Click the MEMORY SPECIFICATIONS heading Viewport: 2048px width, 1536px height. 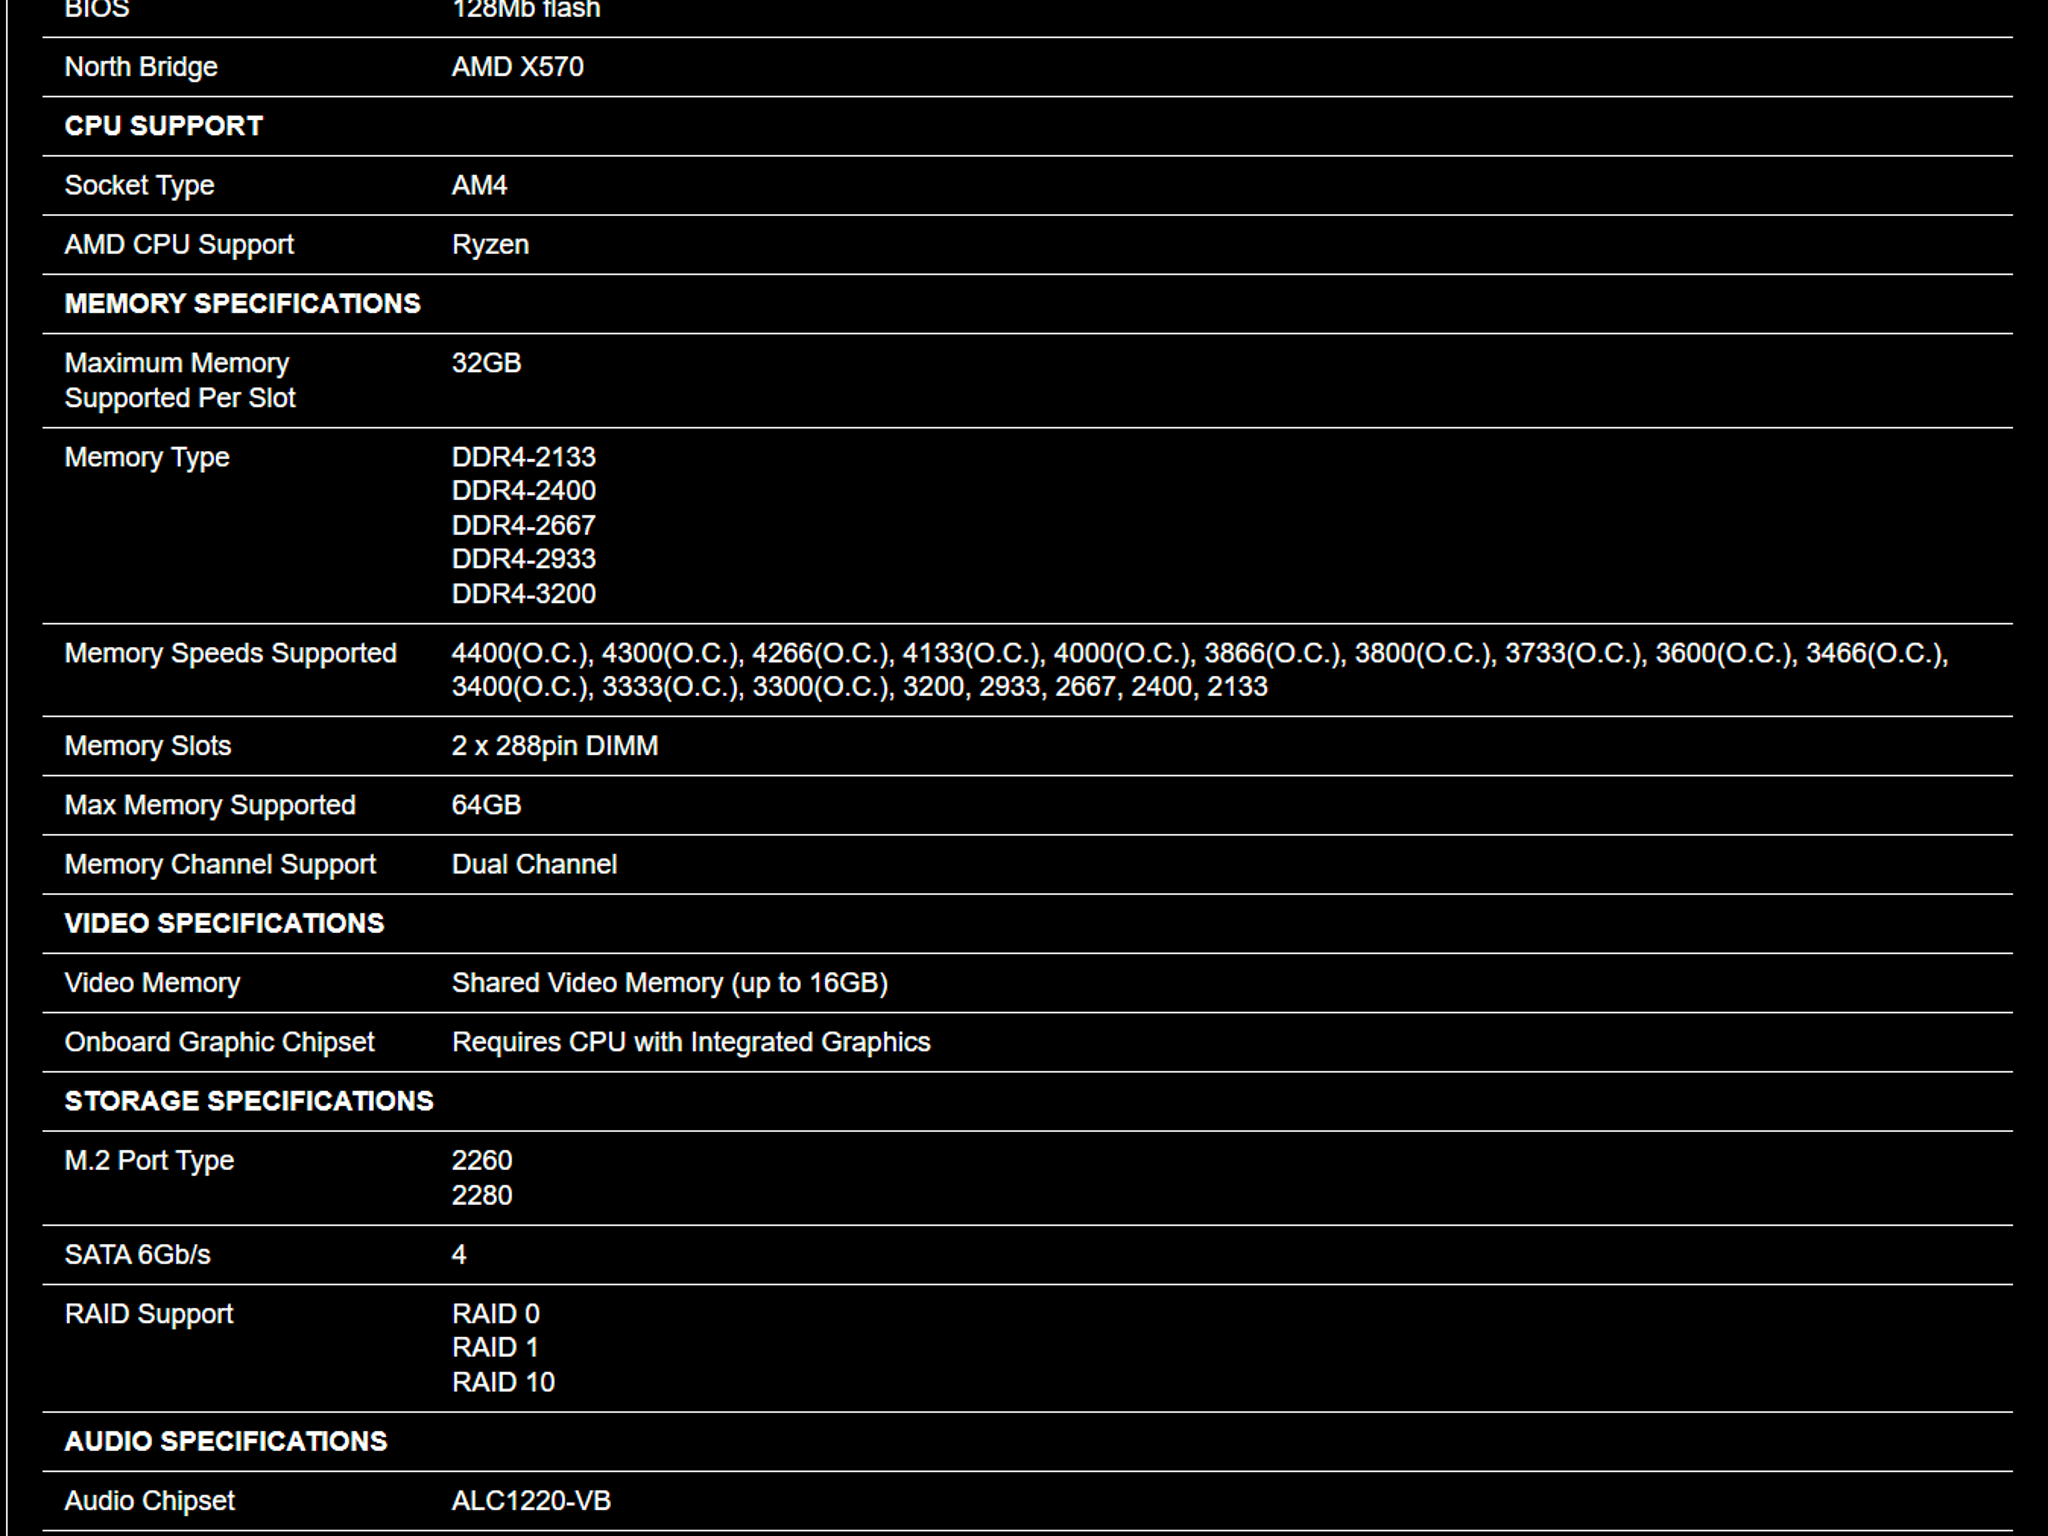pos(243,304)
